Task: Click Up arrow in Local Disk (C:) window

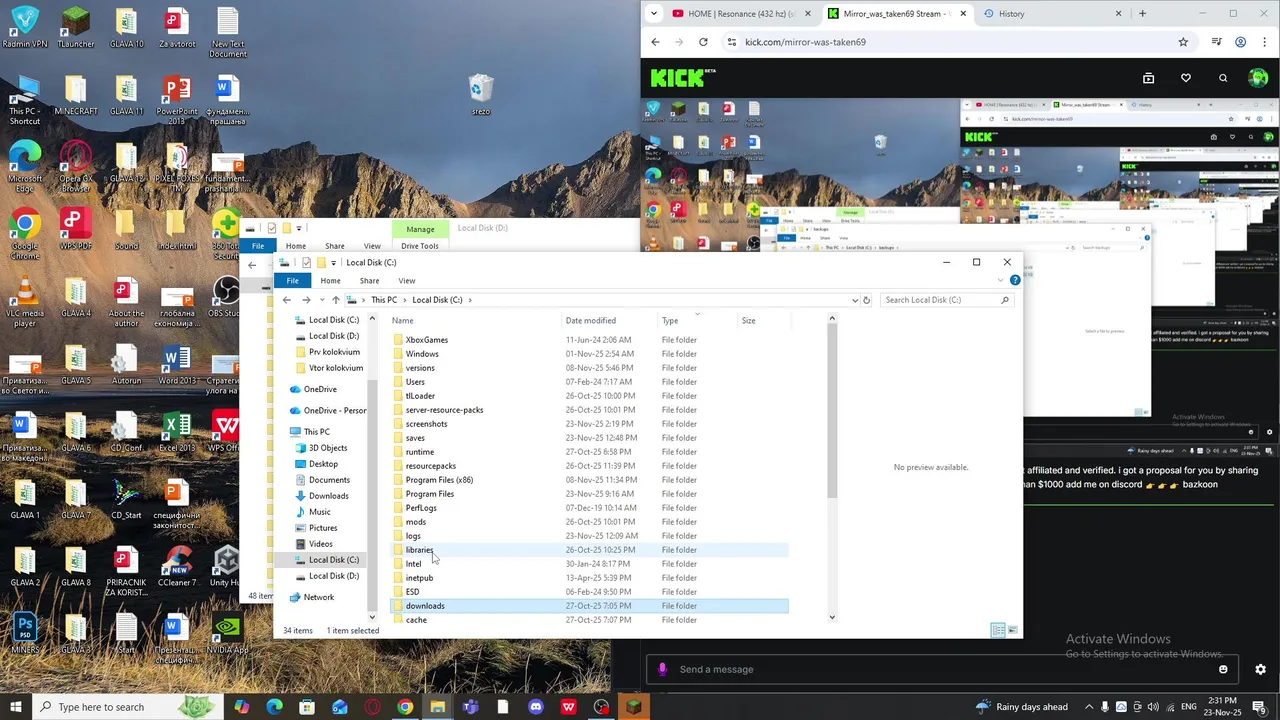Action: (335, 300)
